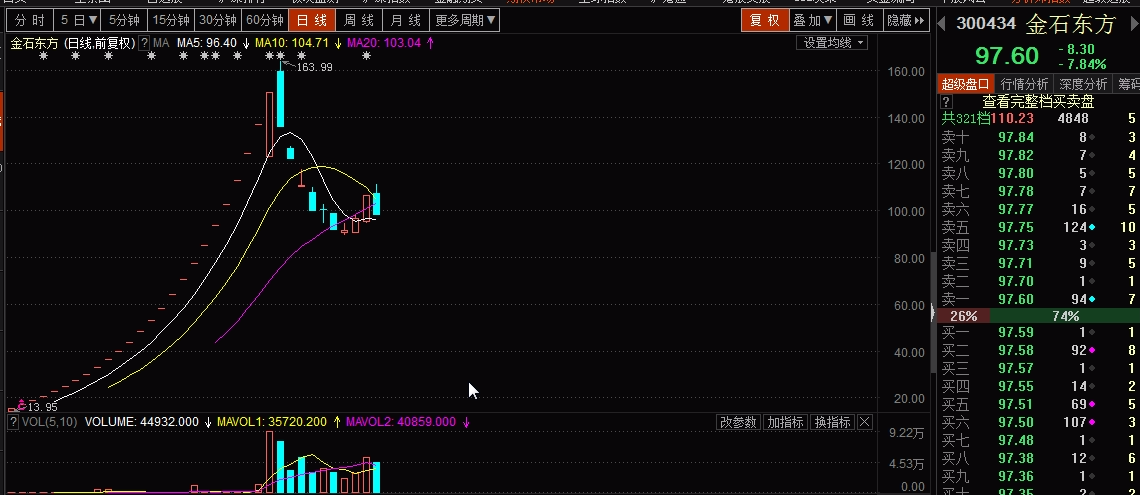The image size is (1140, 495).
Task: Click the 共321档 total levels label
Action: coord(966,118)
